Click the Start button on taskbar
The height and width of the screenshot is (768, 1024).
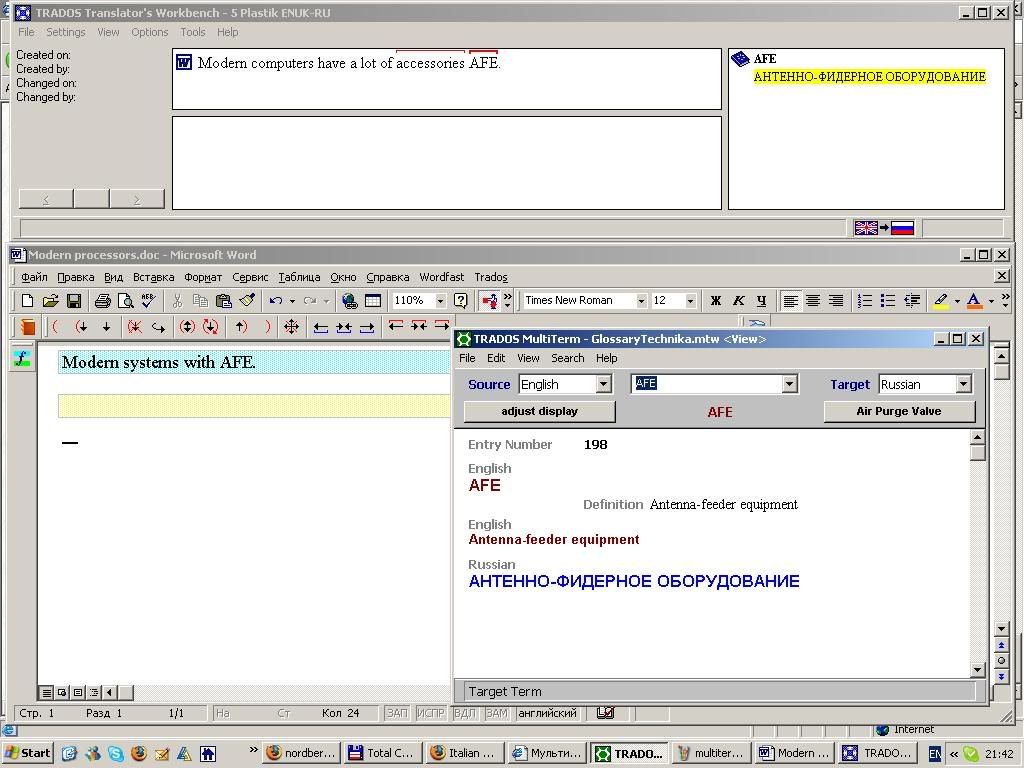27,753
